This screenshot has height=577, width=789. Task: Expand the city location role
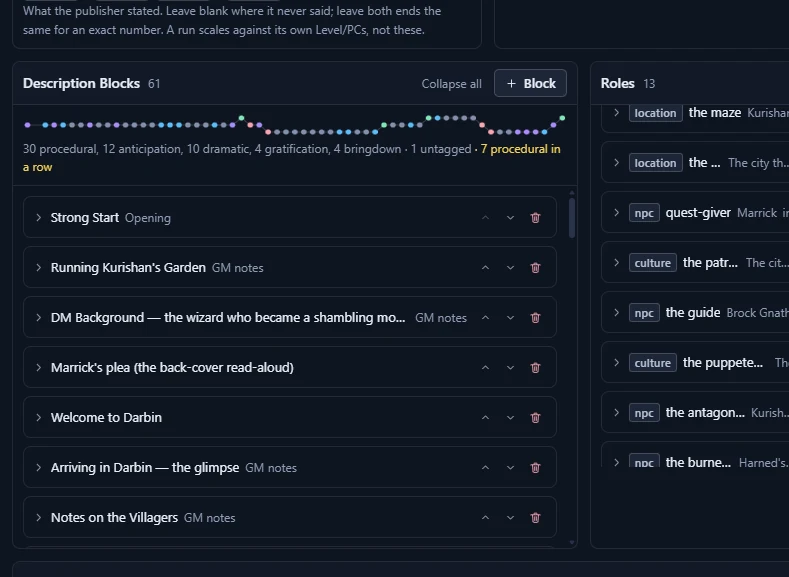(616, 162)
